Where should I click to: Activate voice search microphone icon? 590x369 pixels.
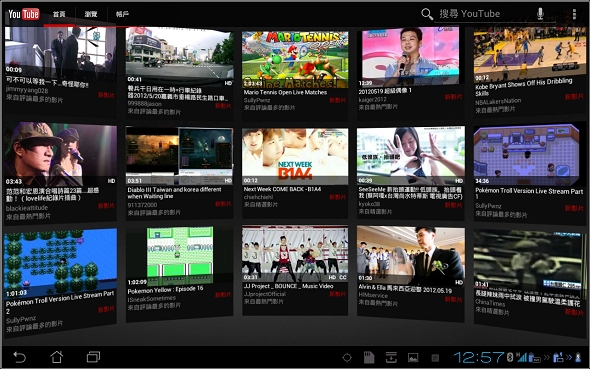[x=540, y=14]
